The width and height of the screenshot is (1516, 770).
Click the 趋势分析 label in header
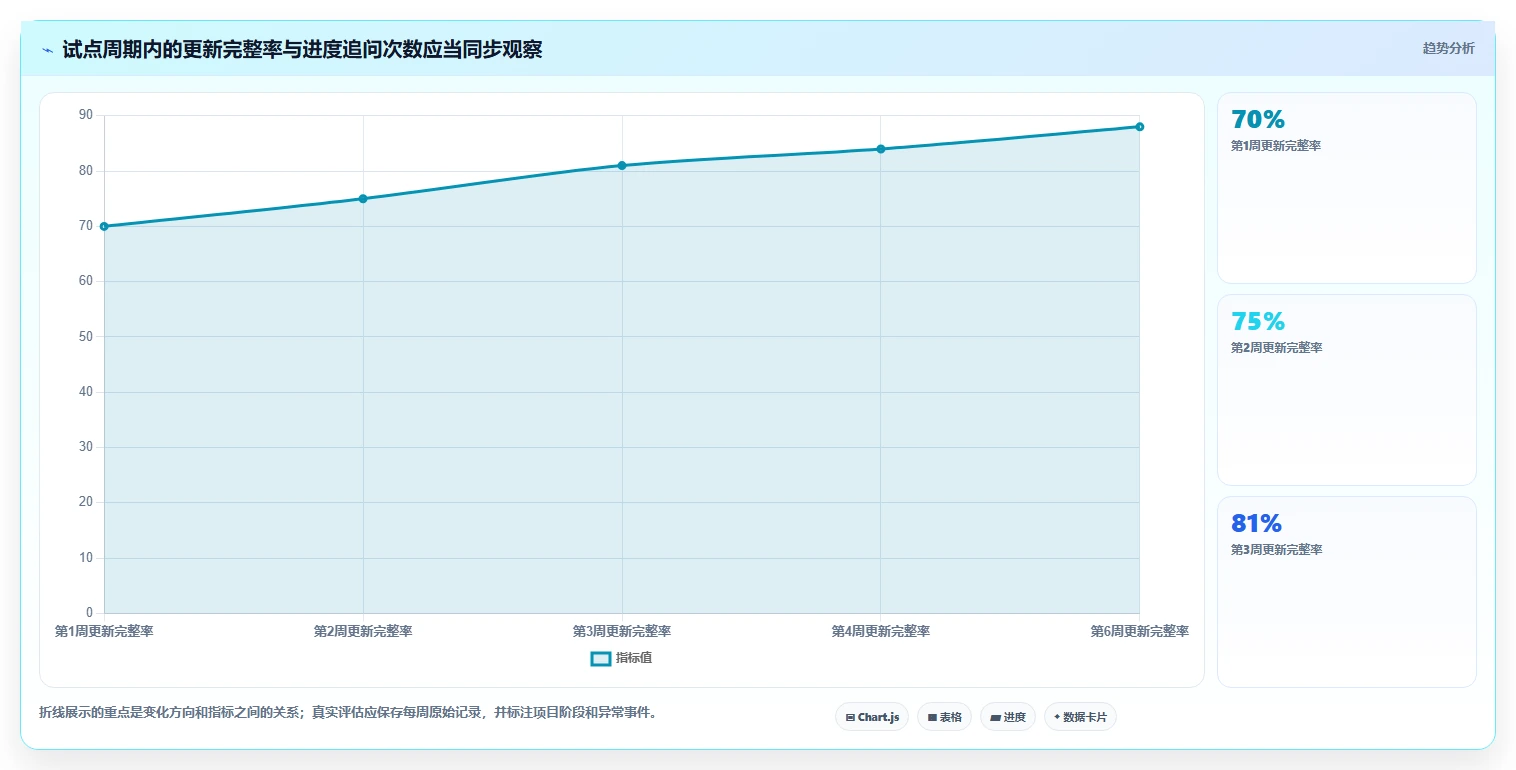(x=1448, y=48)
